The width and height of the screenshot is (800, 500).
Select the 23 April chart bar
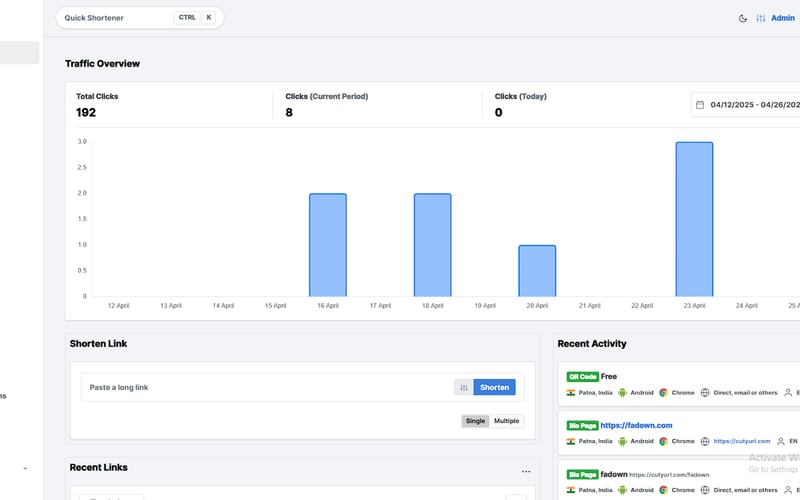(694, 219)
